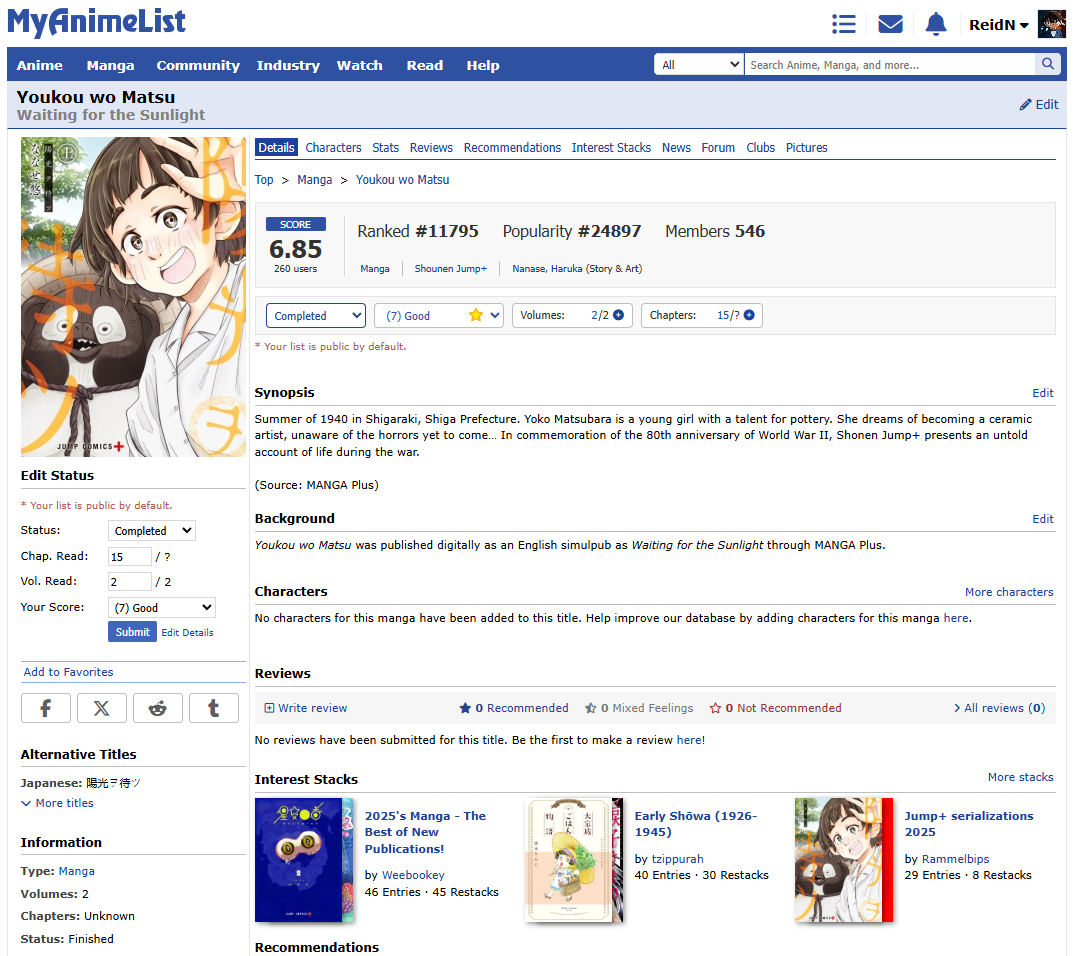Open the Anime menu

[39, 65]
